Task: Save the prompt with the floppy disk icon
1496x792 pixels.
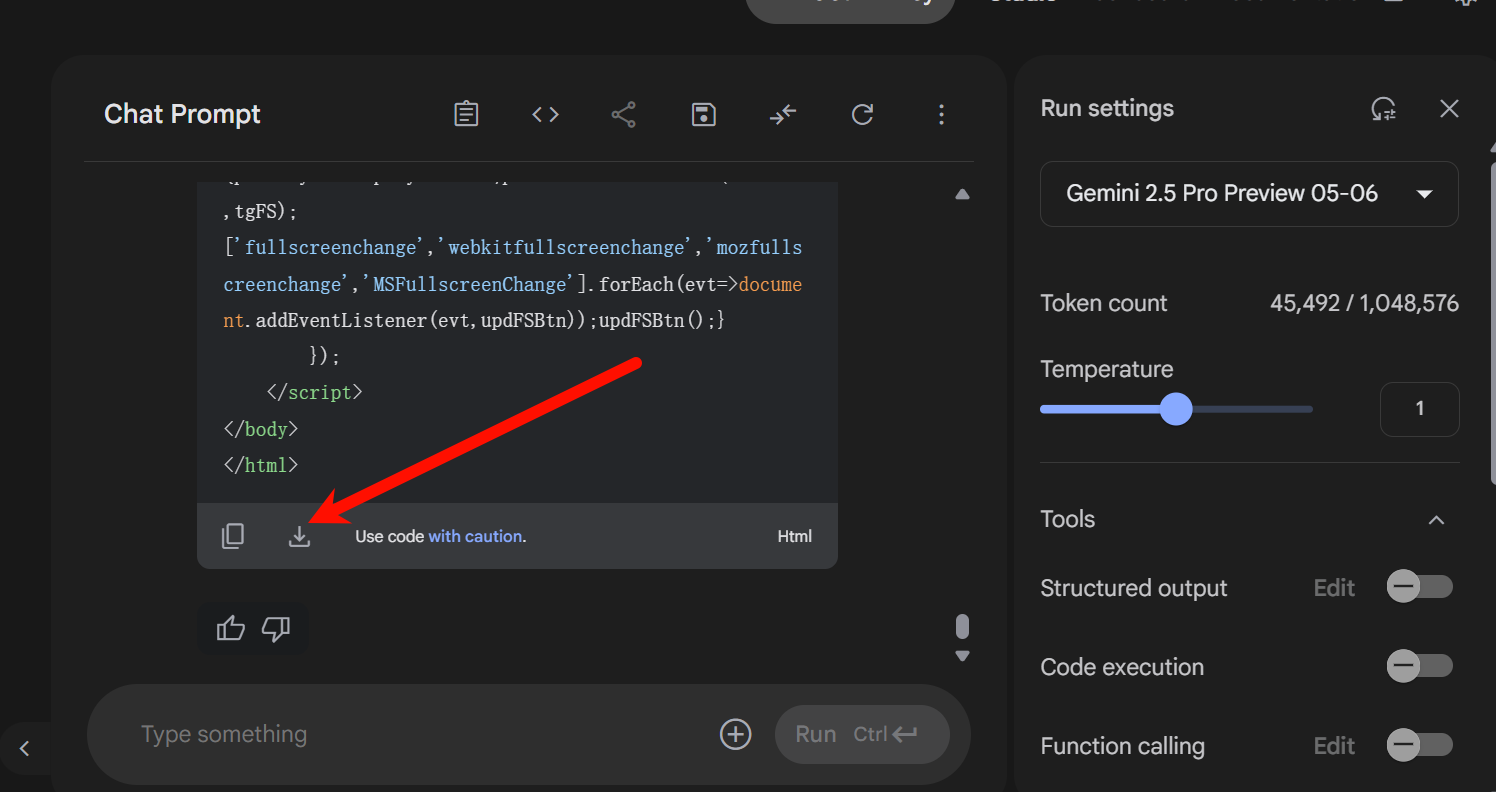Action: point(704,115)
